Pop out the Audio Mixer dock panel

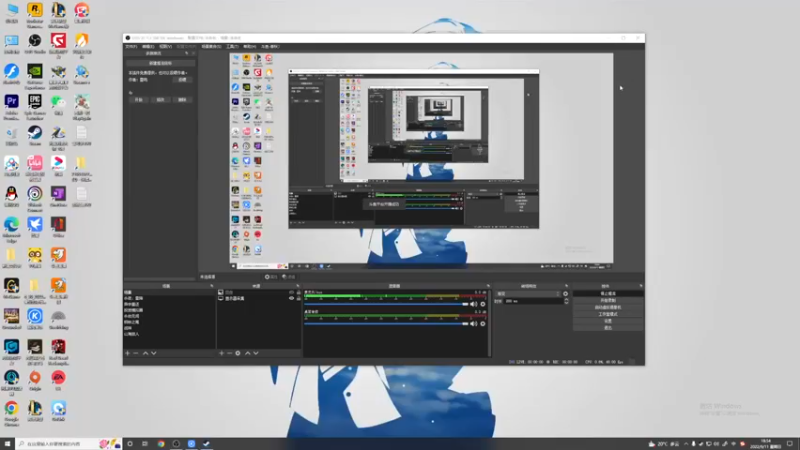click(x=488, y=286)
